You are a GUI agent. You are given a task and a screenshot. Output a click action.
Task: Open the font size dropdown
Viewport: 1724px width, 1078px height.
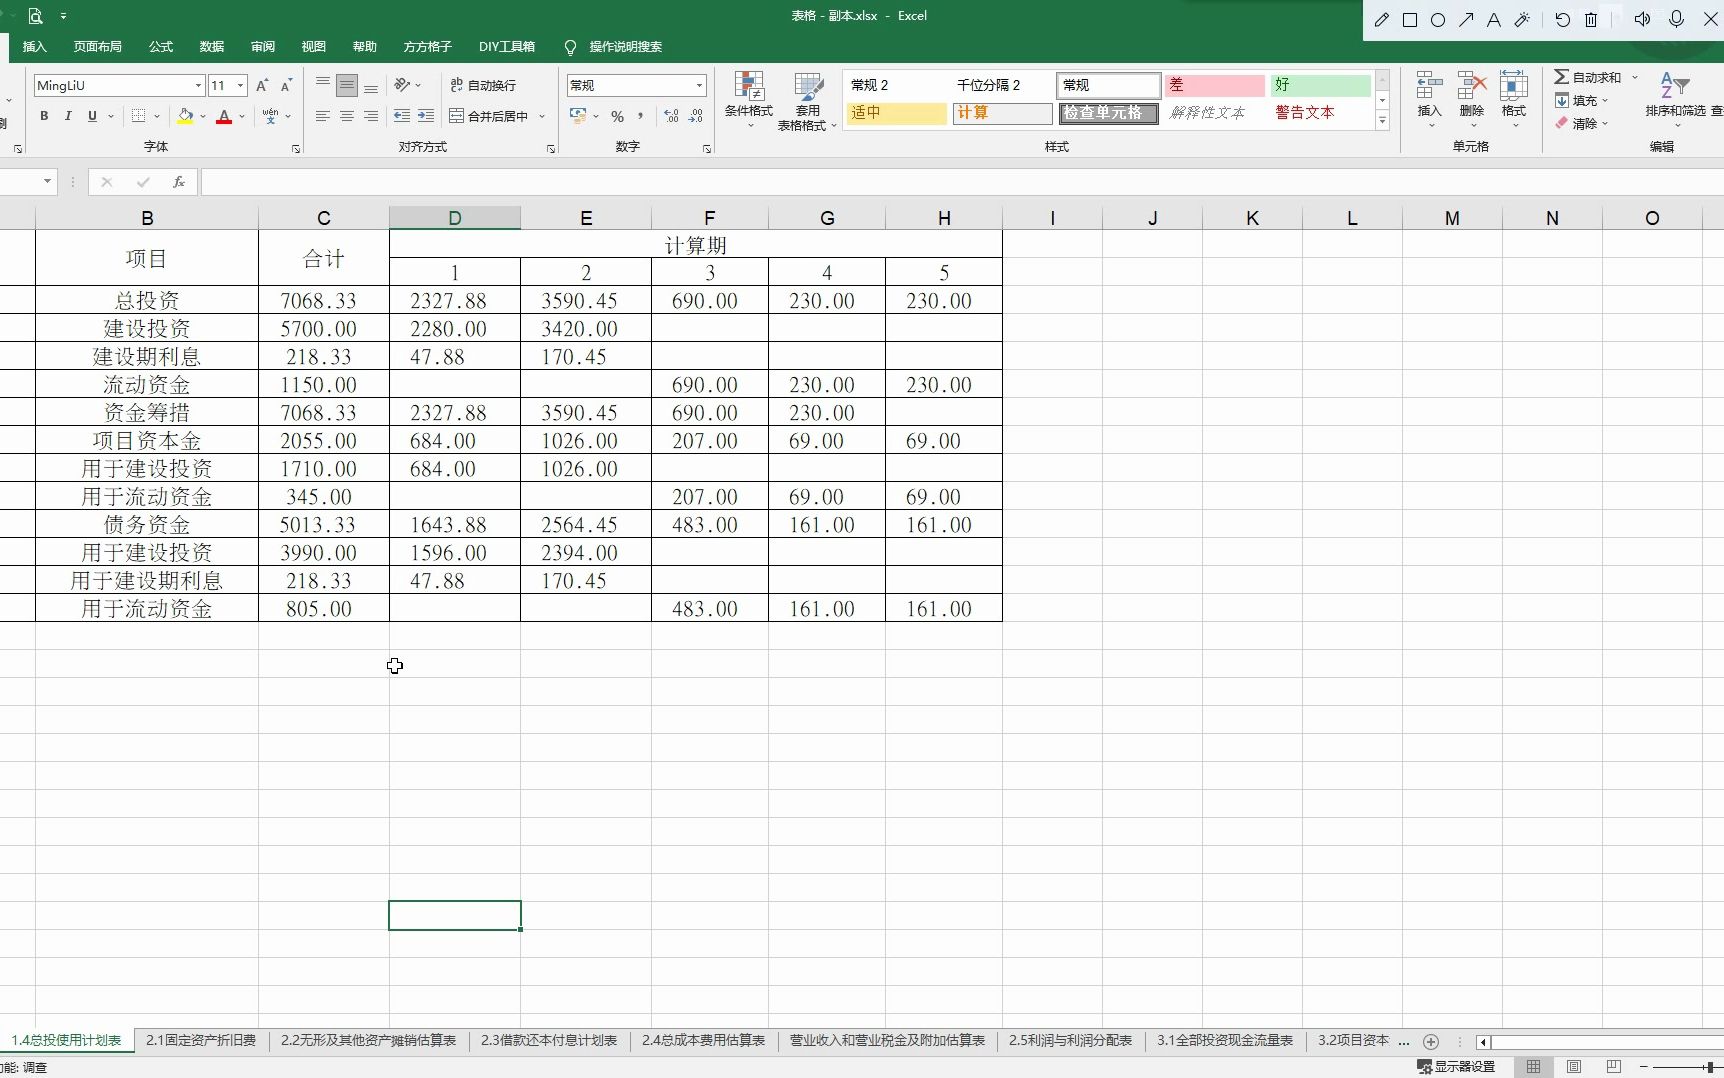[x=240, y=86]
